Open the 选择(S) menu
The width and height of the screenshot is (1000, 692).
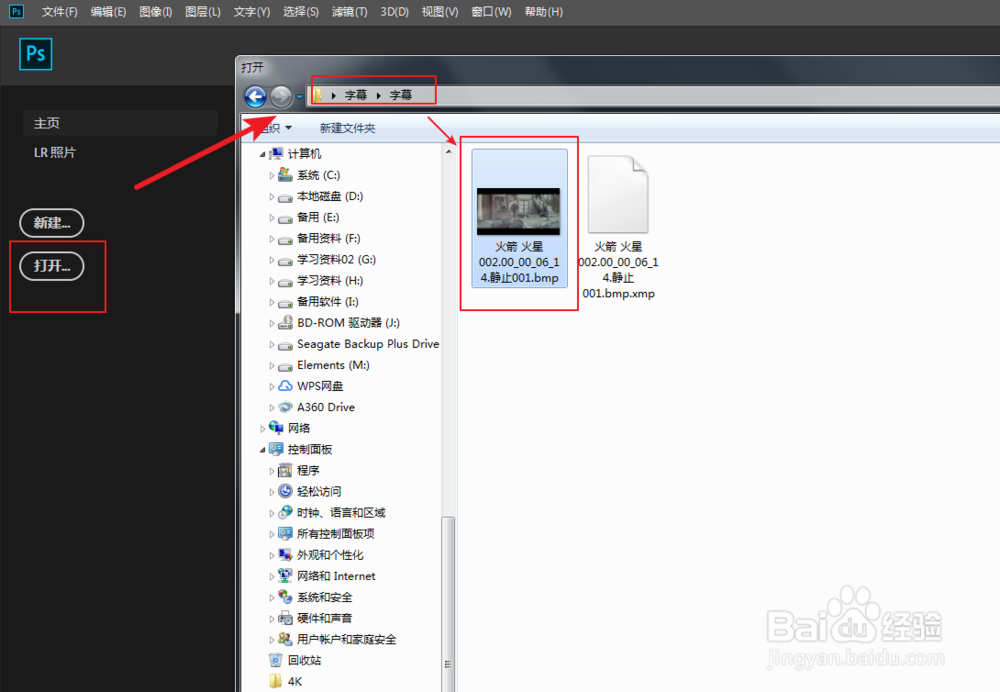(301, 11)
